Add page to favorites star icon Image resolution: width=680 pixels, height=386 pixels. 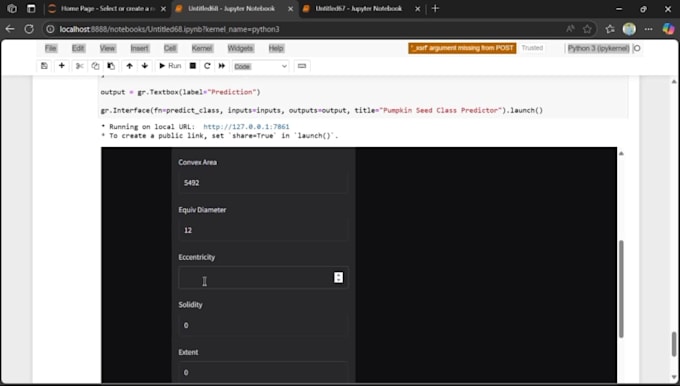click(587, 29)
